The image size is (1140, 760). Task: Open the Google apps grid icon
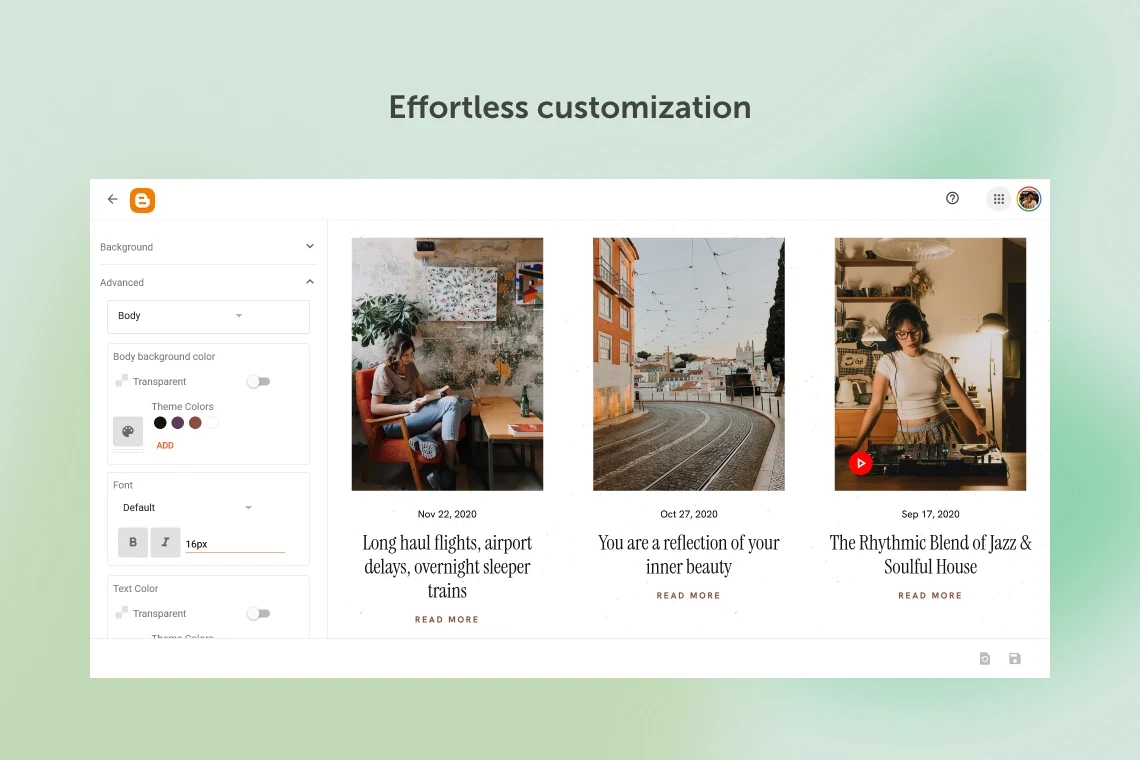[x=999, y=199]
